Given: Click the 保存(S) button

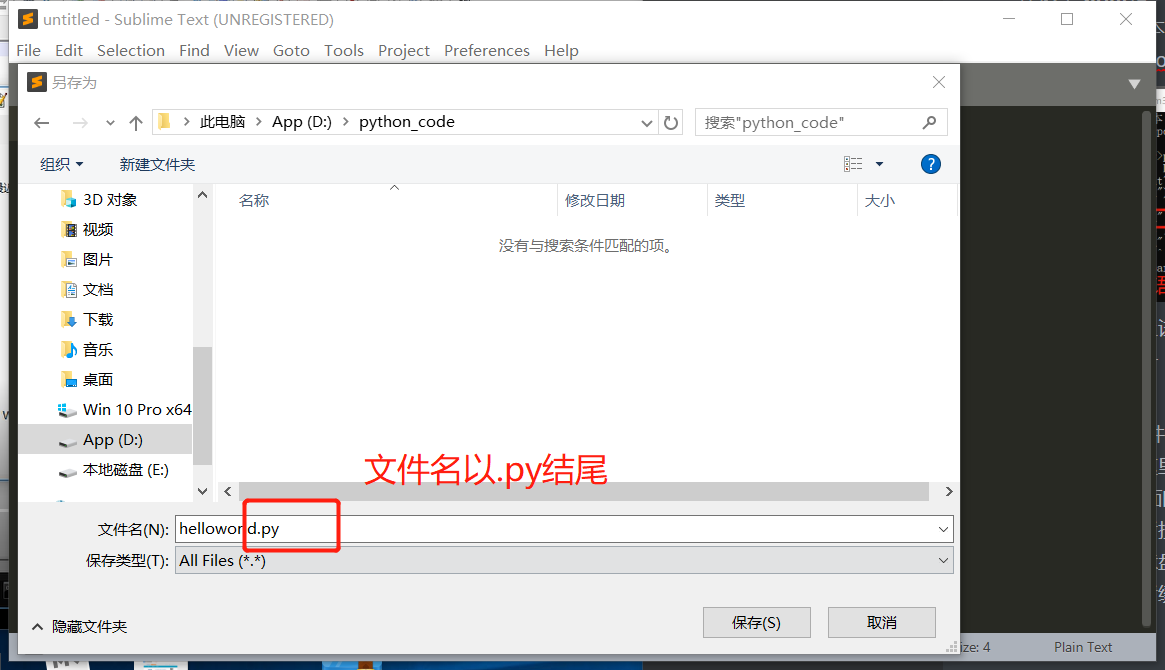Looking at the screenshot, I should [x=756, y=622].
